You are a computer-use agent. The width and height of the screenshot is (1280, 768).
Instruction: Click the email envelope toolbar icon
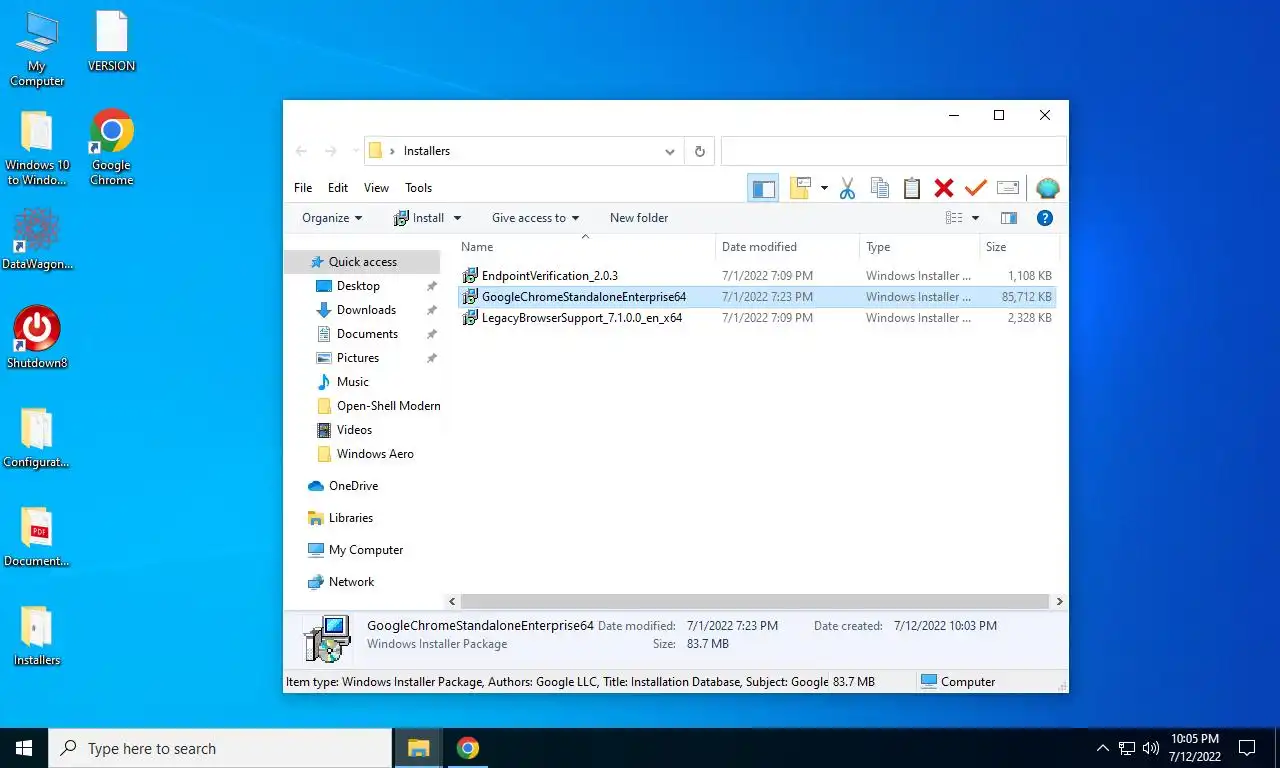1008,188
